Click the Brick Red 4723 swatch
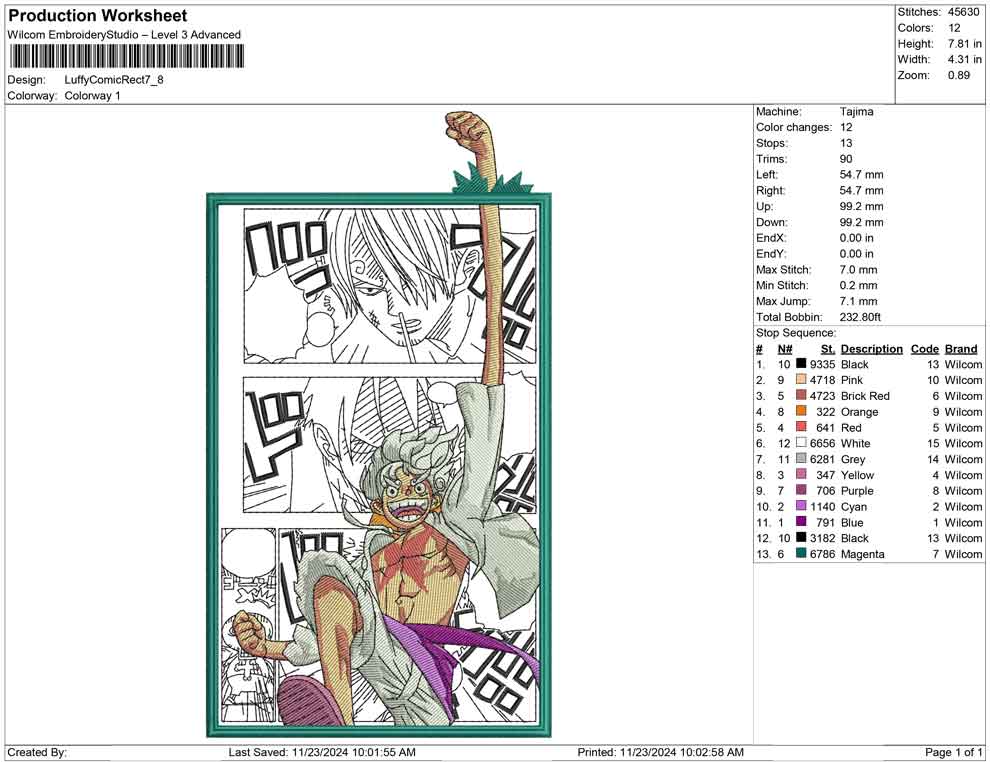The image size is (990, 762). [x=801, y=395]
